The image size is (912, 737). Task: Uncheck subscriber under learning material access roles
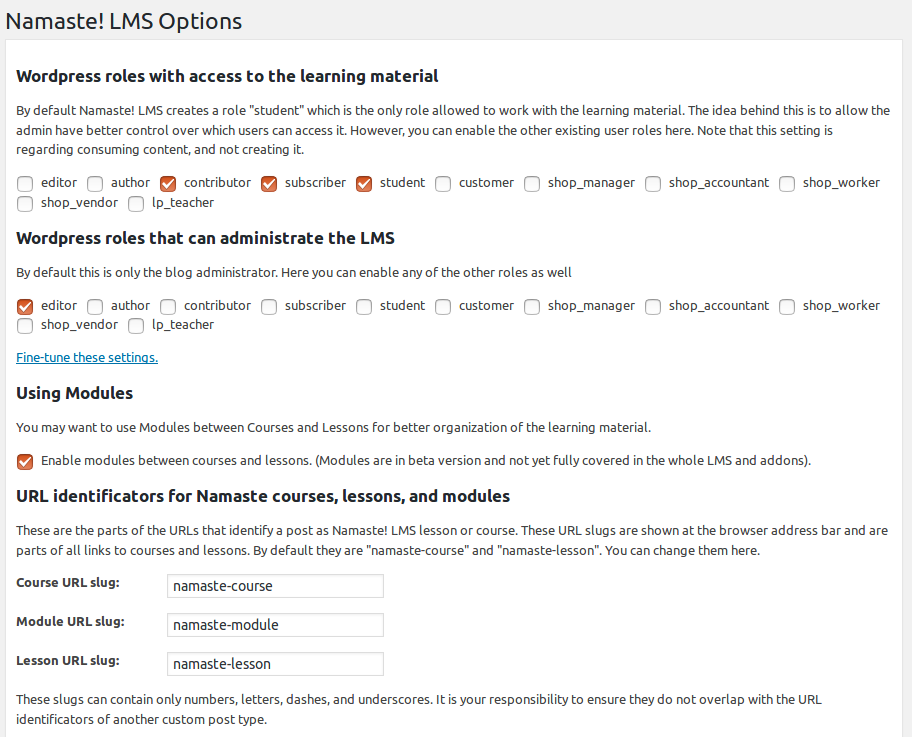(269, 184)
